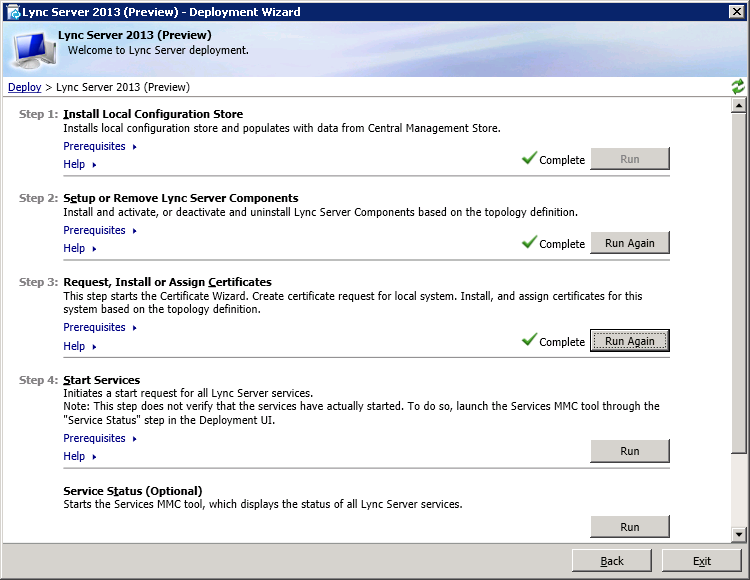Expand Prerequisites under Start Services

99,438
